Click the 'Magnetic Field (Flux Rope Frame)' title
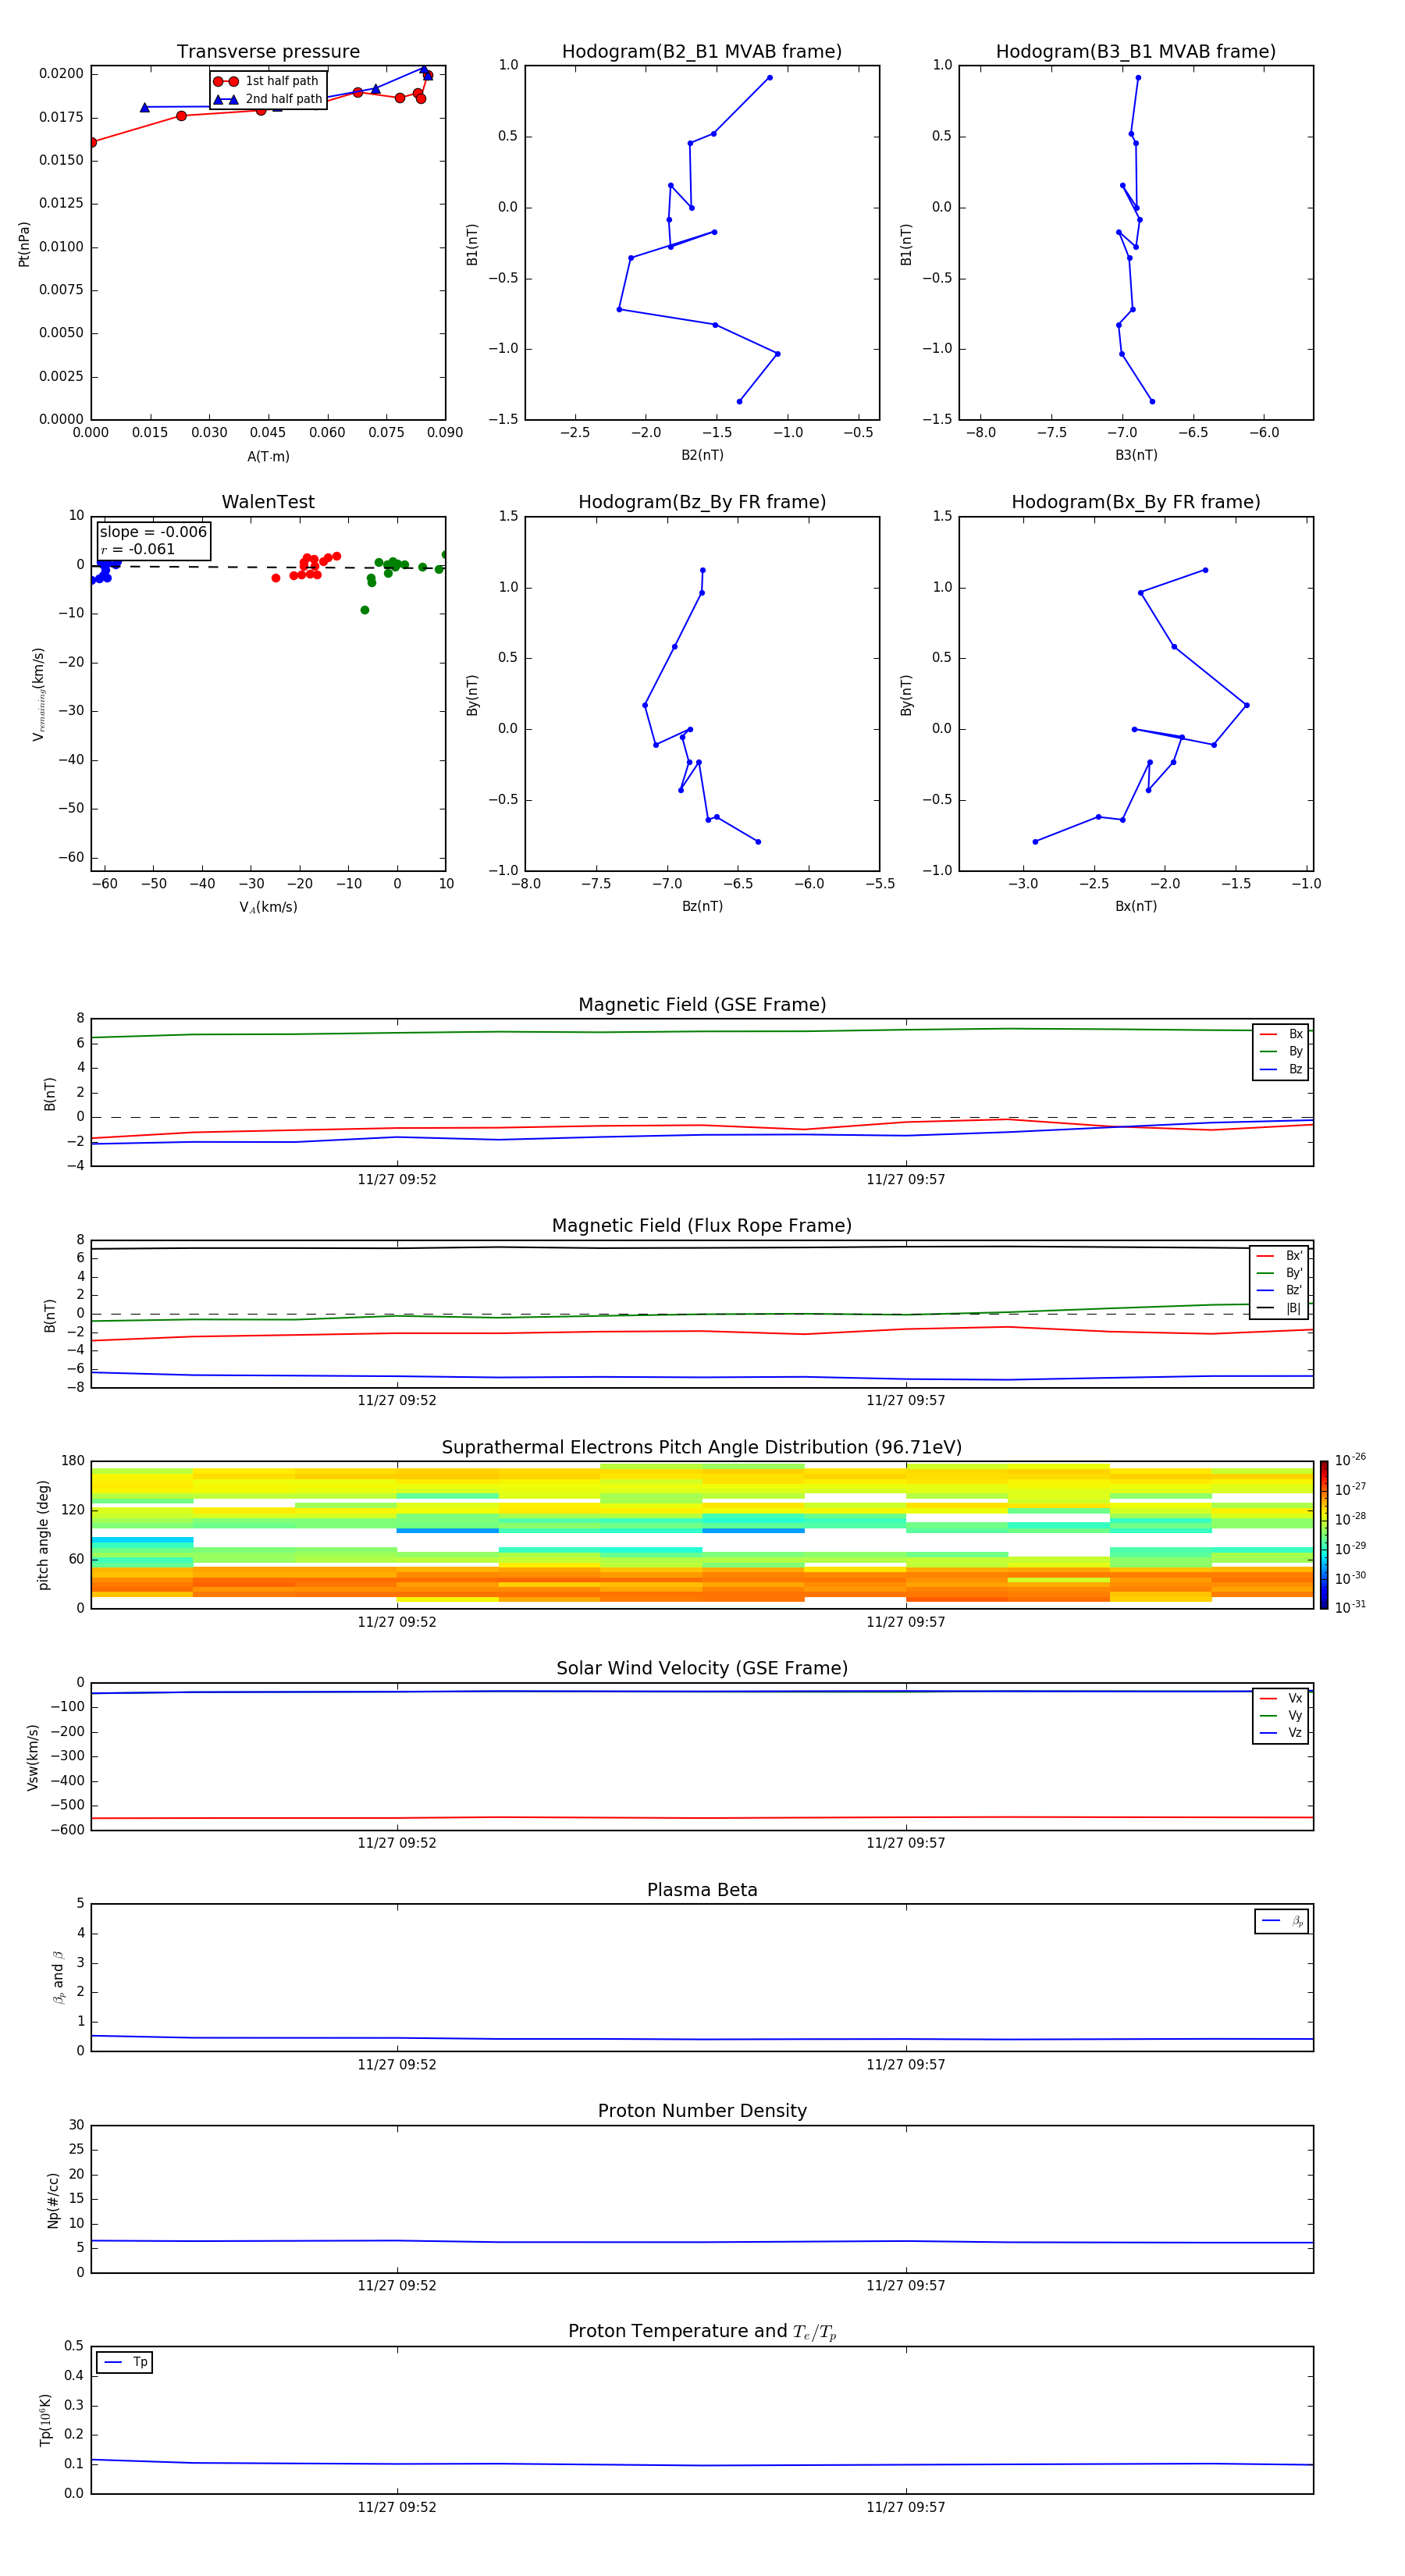This screenshot has width=1405, height=2576. point(702,1226)
